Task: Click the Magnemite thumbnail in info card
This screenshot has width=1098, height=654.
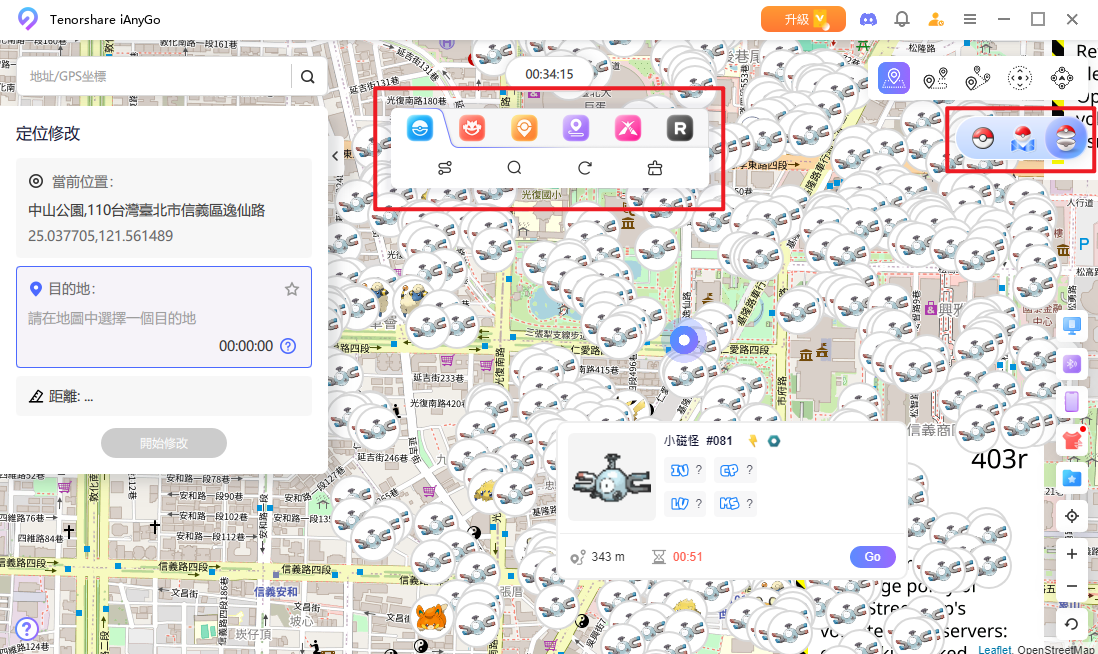Action: tap(611, 477)
